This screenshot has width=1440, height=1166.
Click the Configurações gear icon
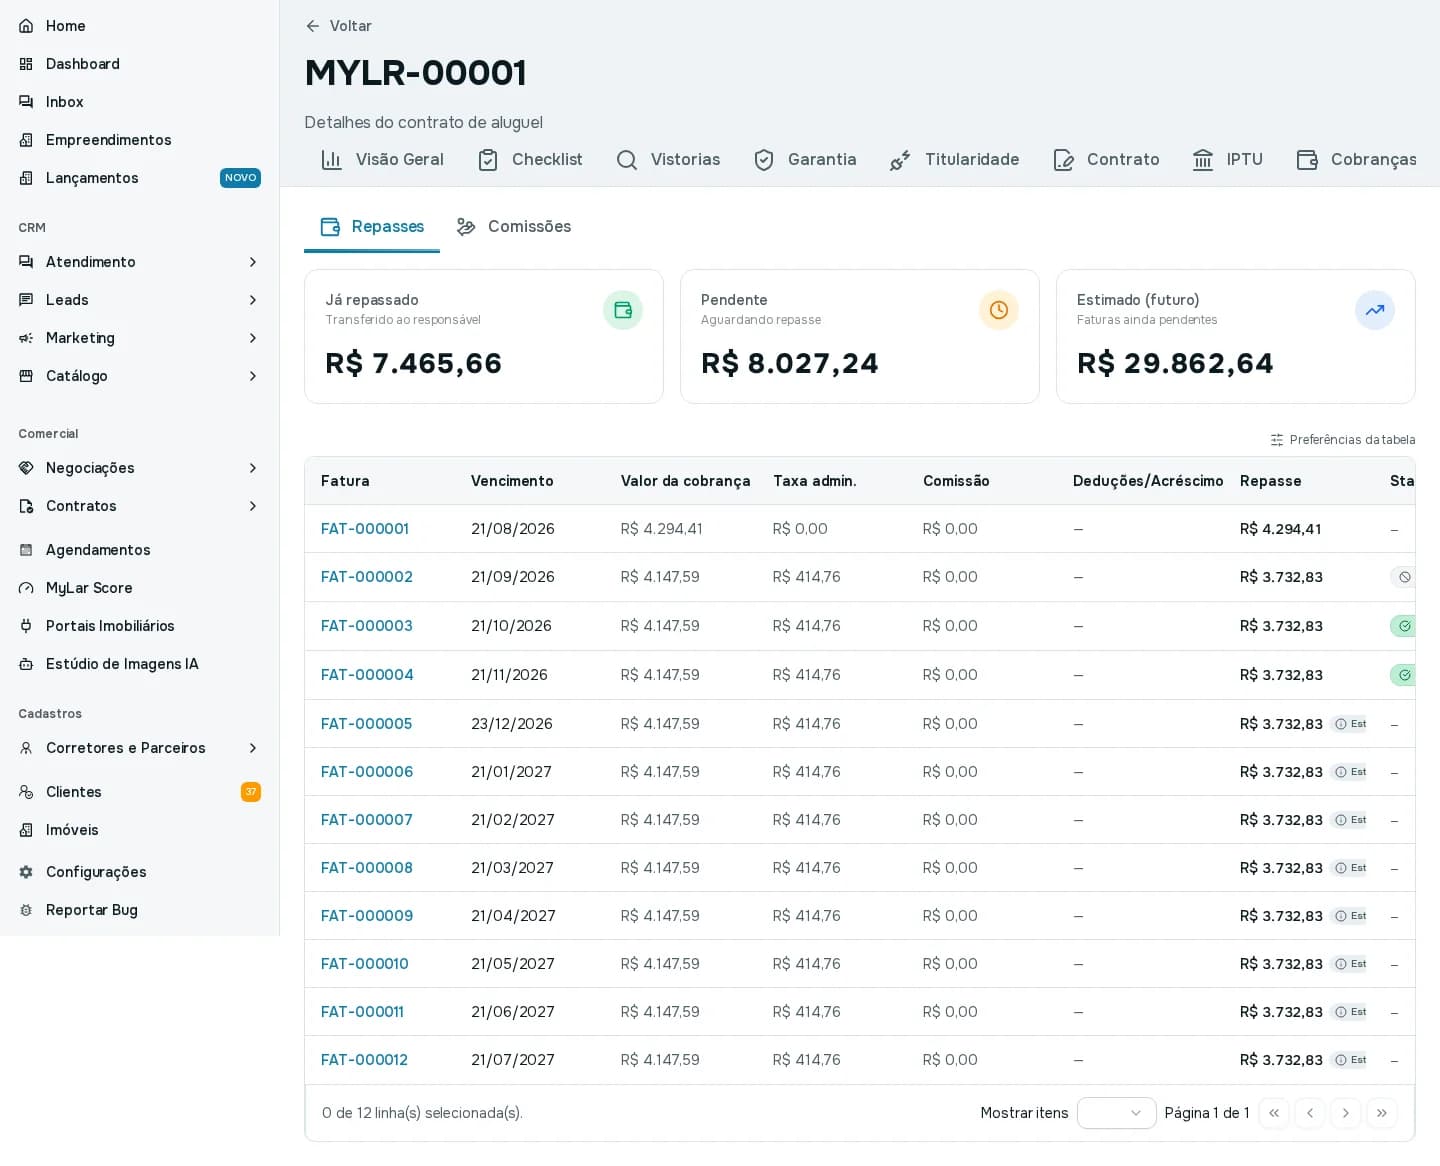pos(26,872)
